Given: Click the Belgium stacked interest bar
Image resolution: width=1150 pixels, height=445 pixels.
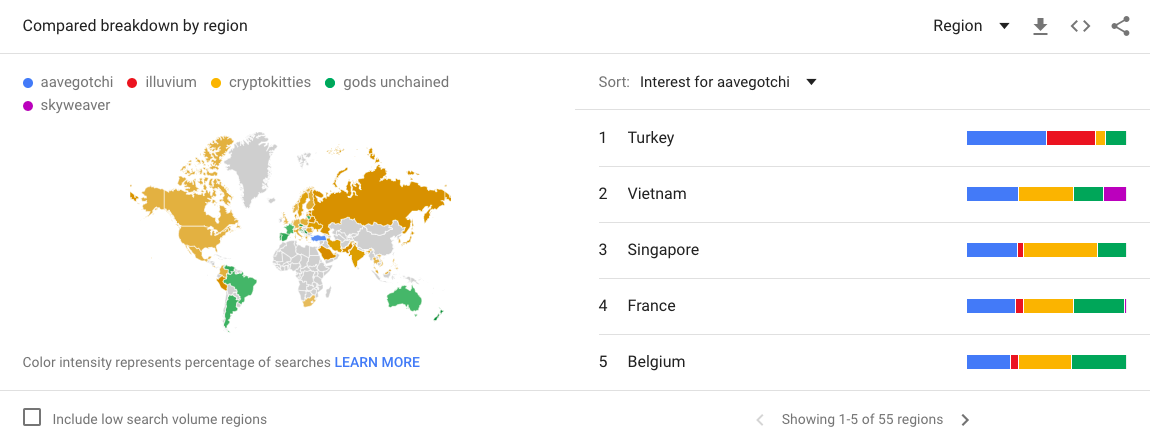Looking at the screenshot, I should click(1046, 362).
